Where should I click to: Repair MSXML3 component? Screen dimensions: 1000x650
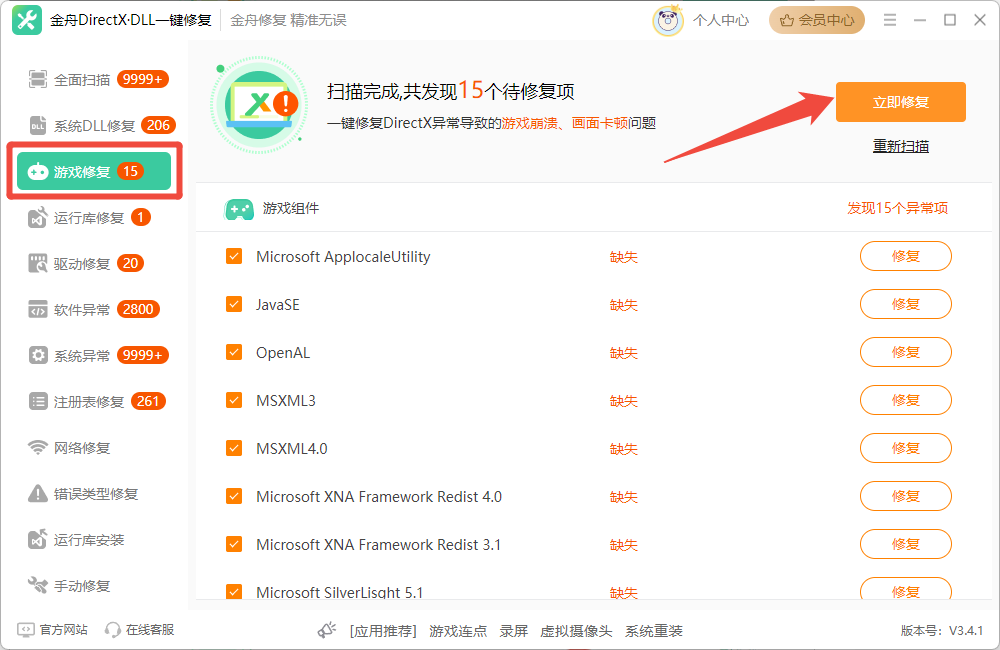tap(906, 400)
